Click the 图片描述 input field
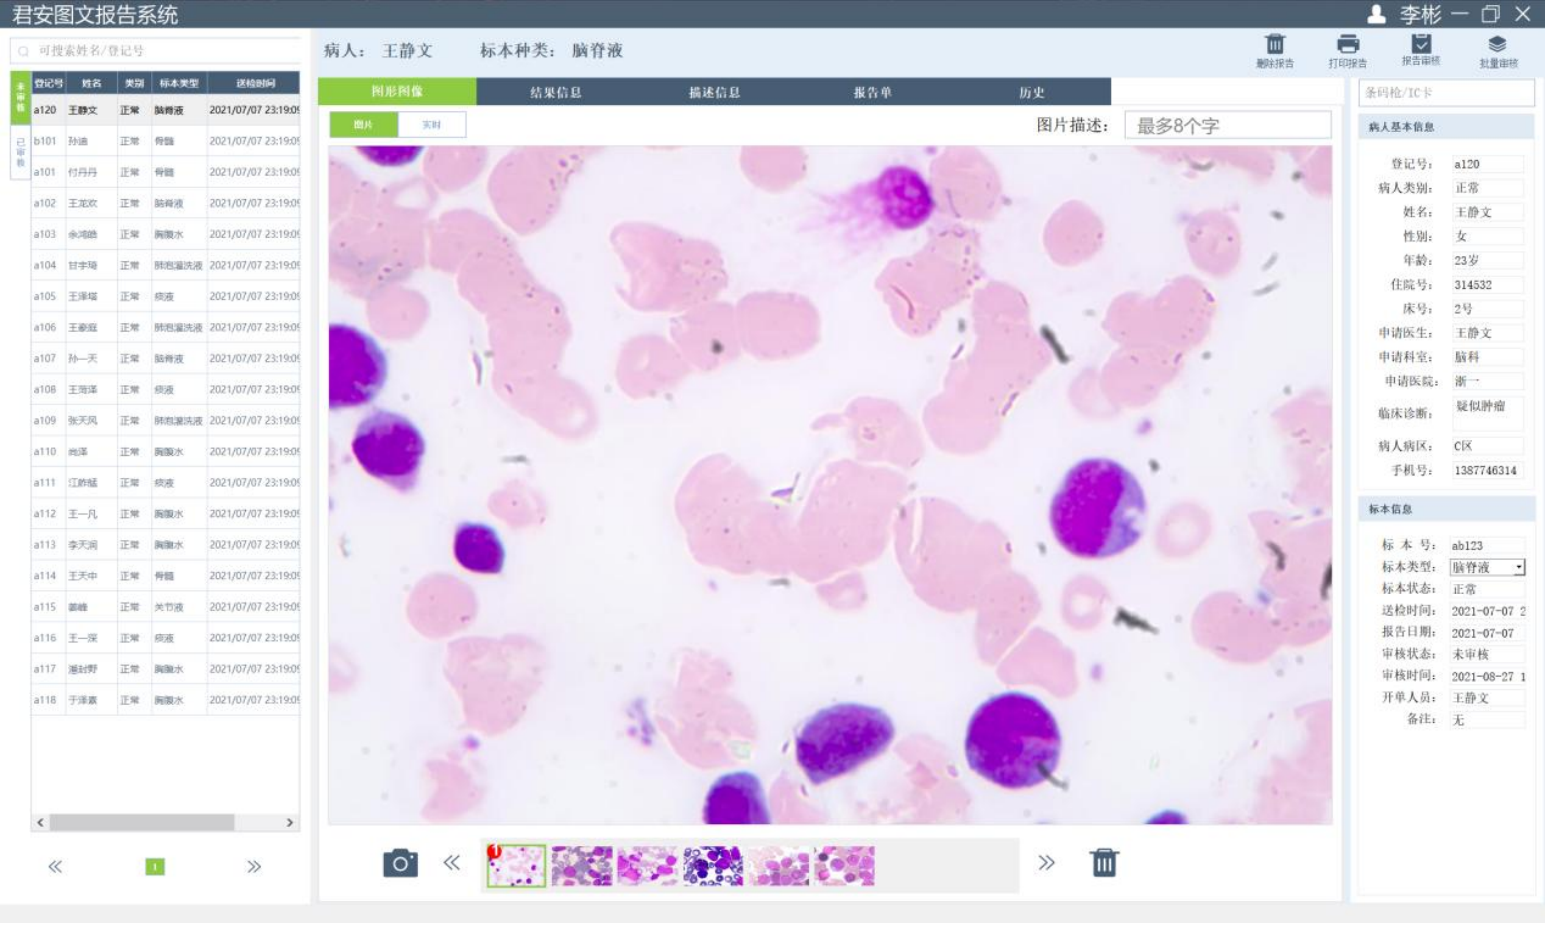This screenshot has width=1546, height=927. pyautogui.click(x=1228, y=125)
